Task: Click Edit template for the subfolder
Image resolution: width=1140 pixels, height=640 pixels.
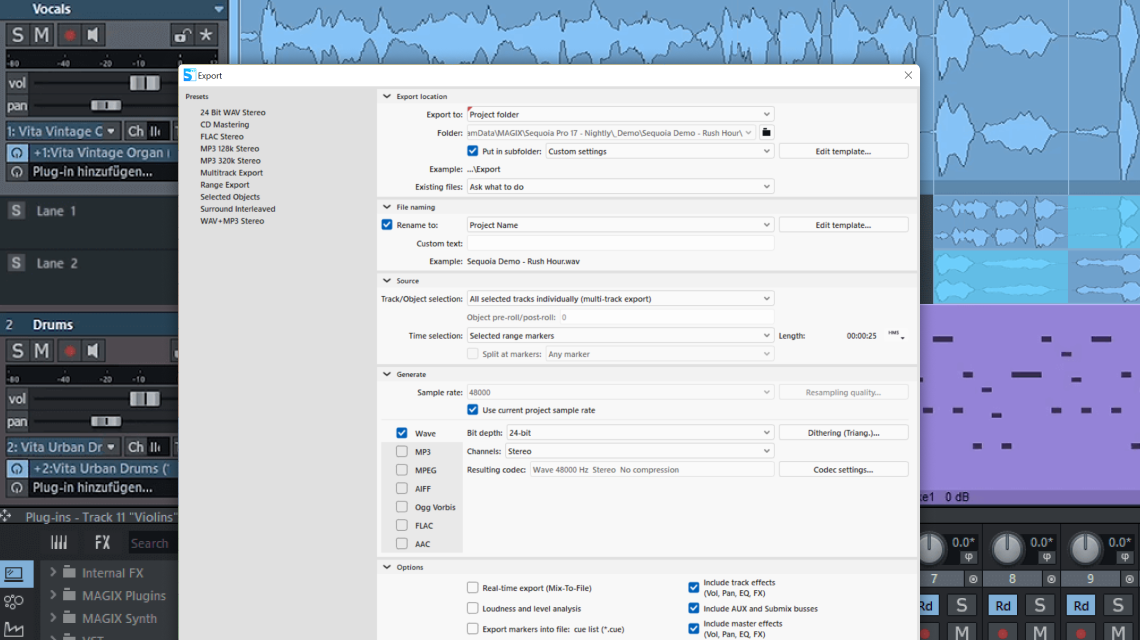Action: point(843,151)
